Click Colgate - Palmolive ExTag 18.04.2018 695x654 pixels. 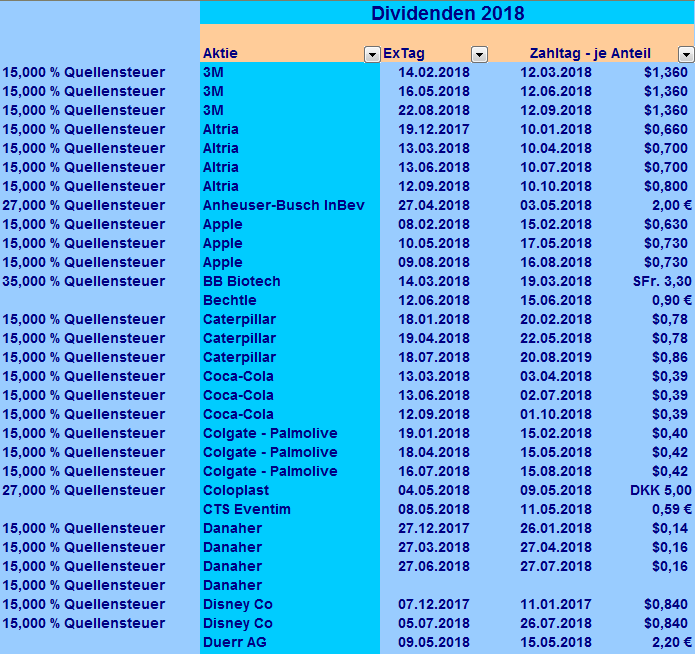pos(433,452)
